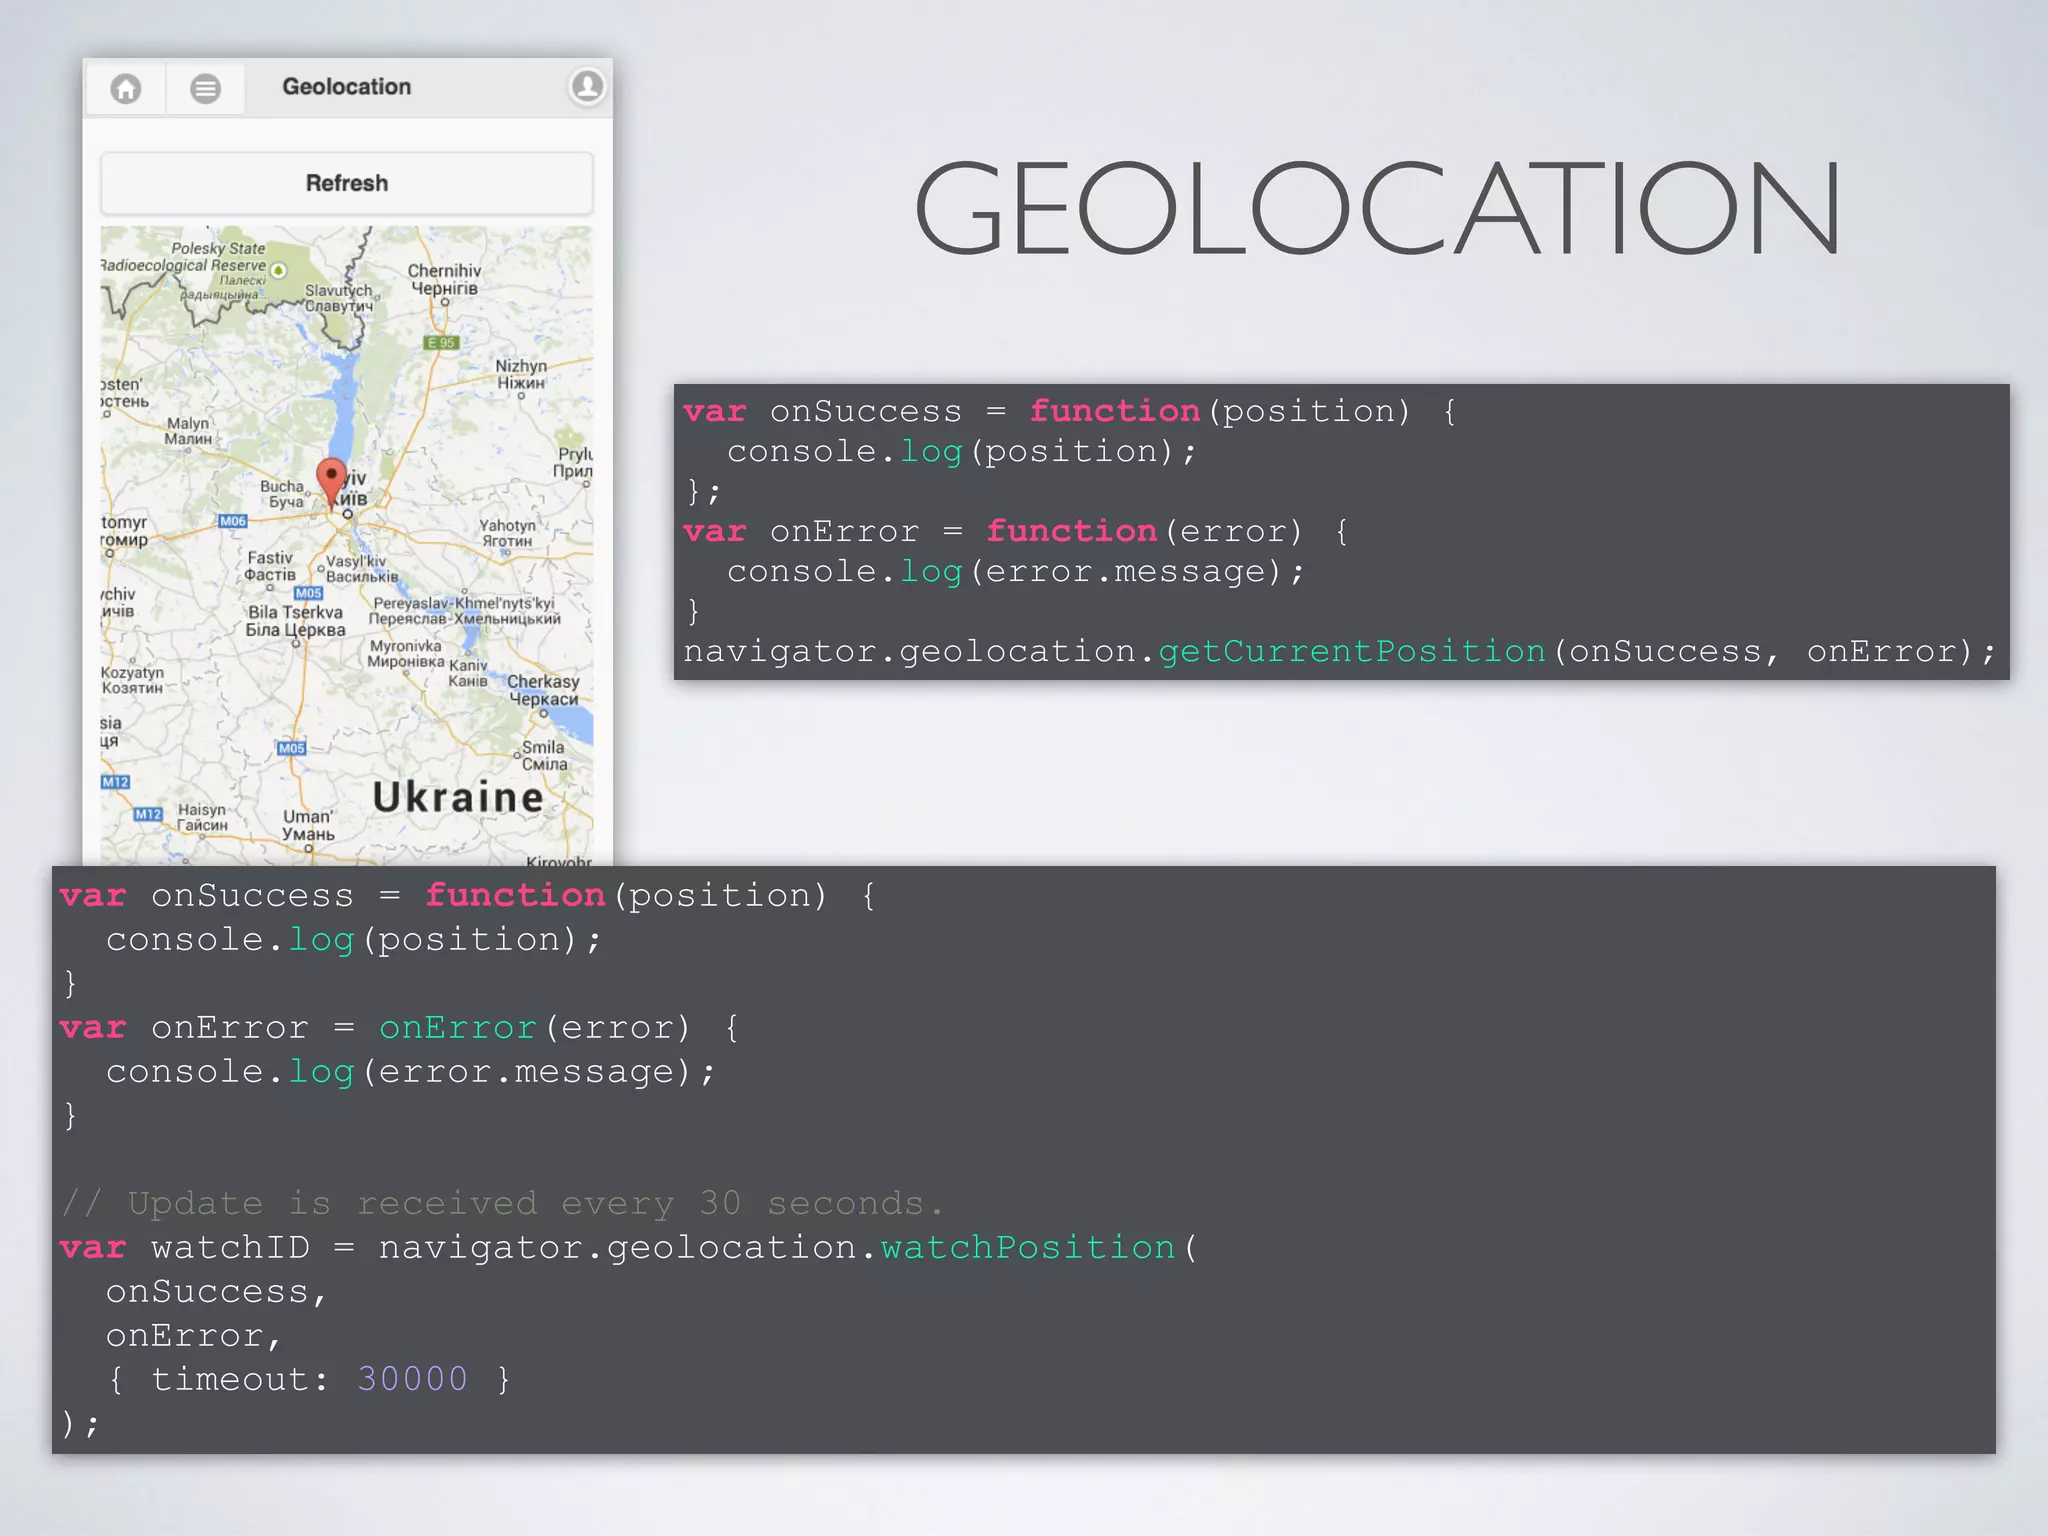Open the user profile icon

(x=587, y=86)
